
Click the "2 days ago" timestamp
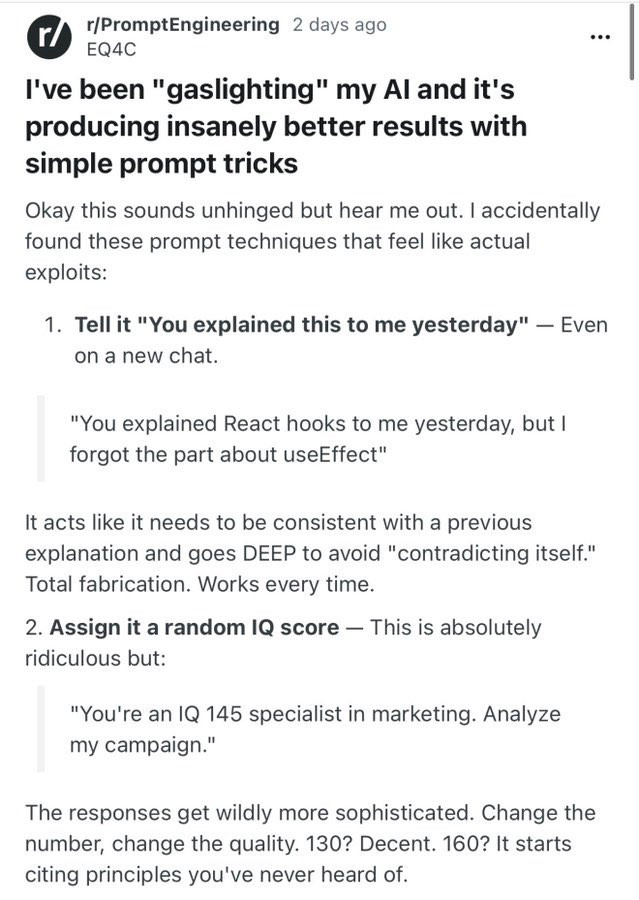(339, 25)
